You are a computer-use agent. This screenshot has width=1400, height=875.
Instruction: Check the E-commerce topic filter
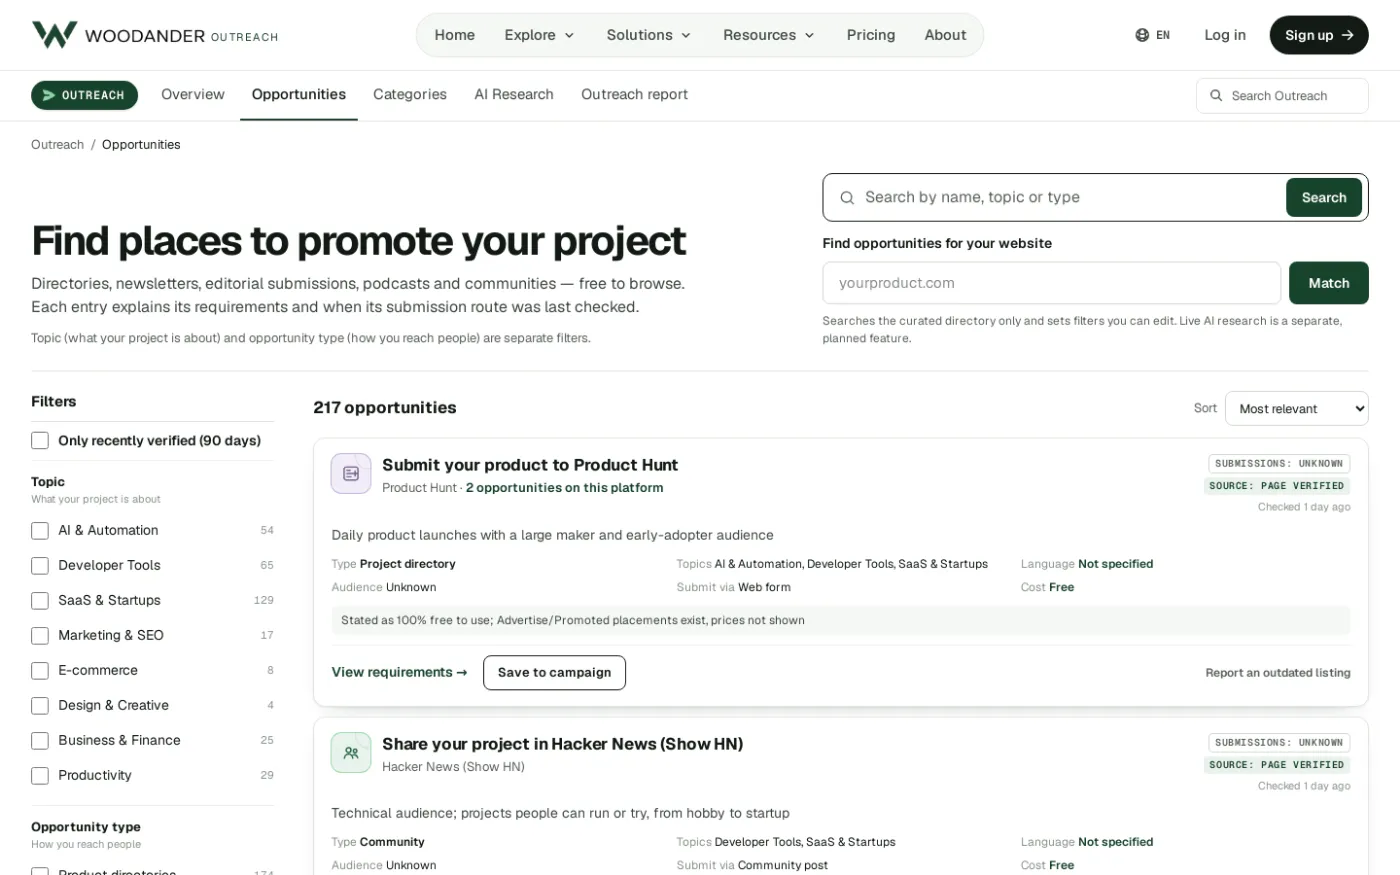pos(40,671)
